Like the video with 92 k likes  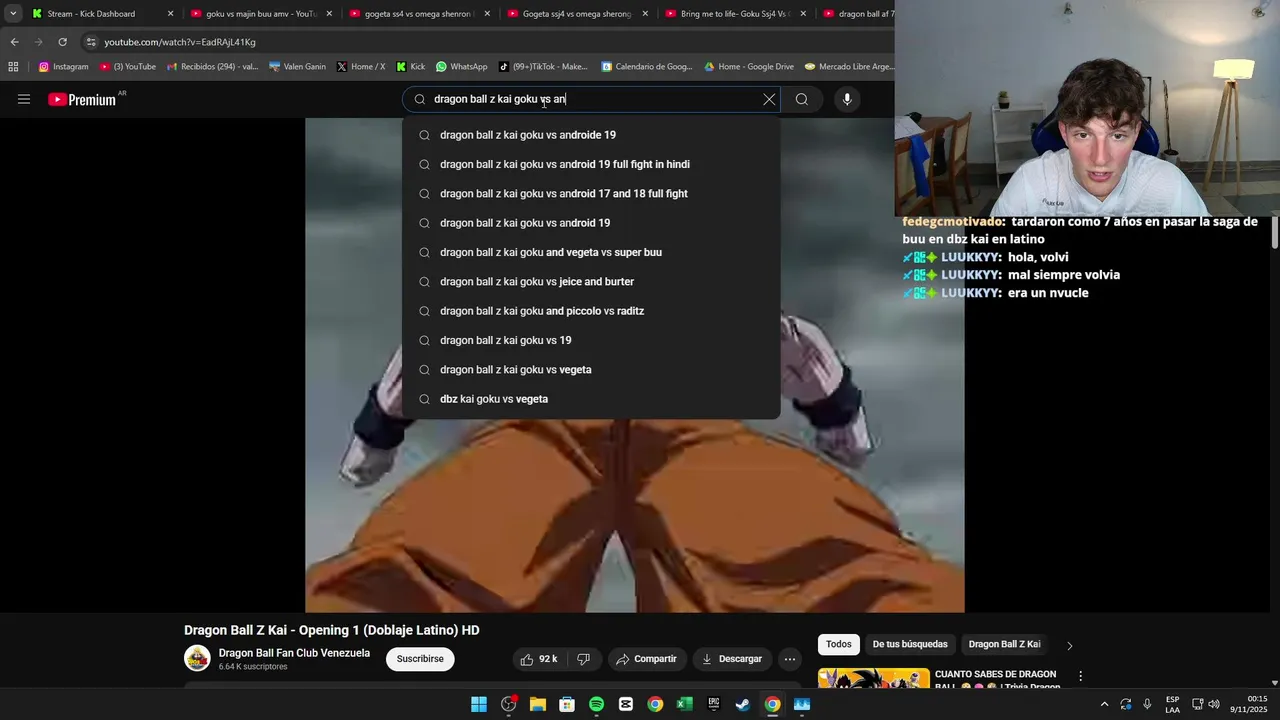tap(538, 659)
